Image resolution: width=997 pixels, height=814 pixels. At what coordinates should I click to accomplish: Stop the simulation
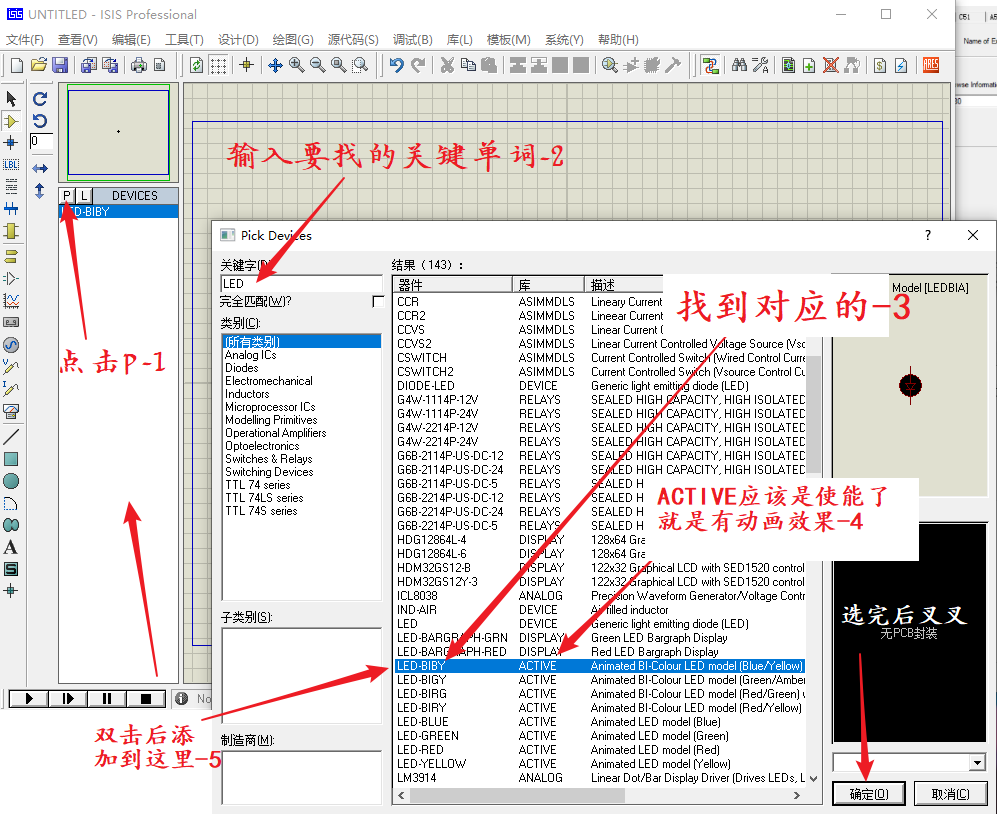point(146,699)
